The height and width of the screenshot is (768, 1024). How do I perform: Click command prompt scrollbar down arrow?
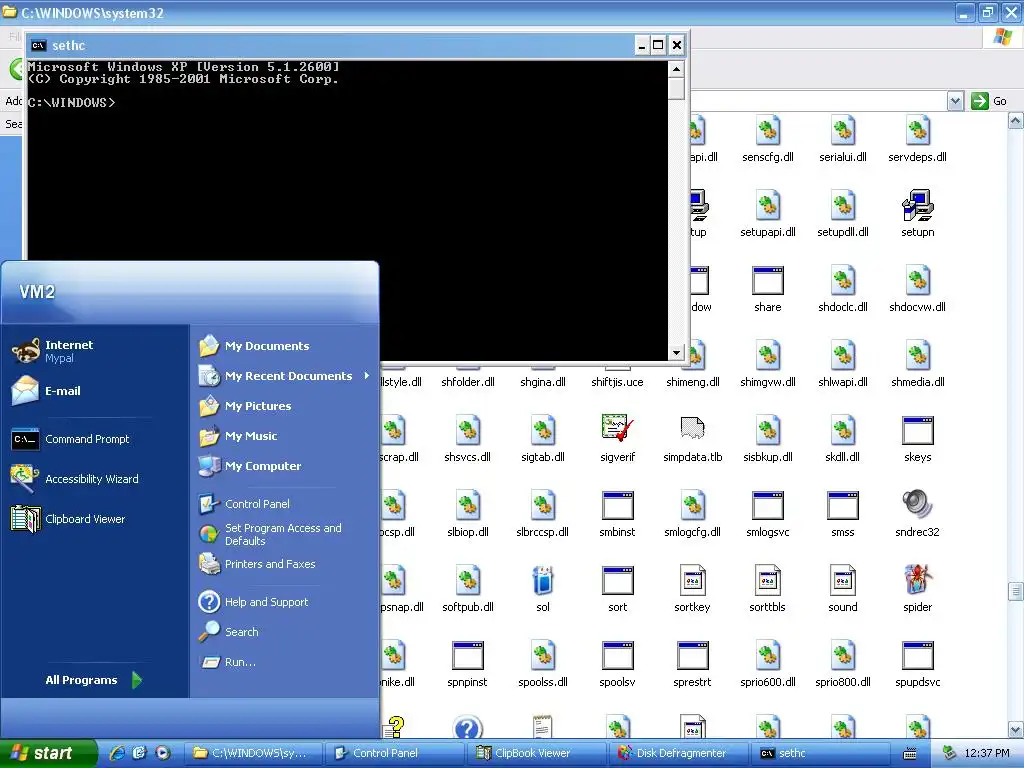[x=676, y=353]
